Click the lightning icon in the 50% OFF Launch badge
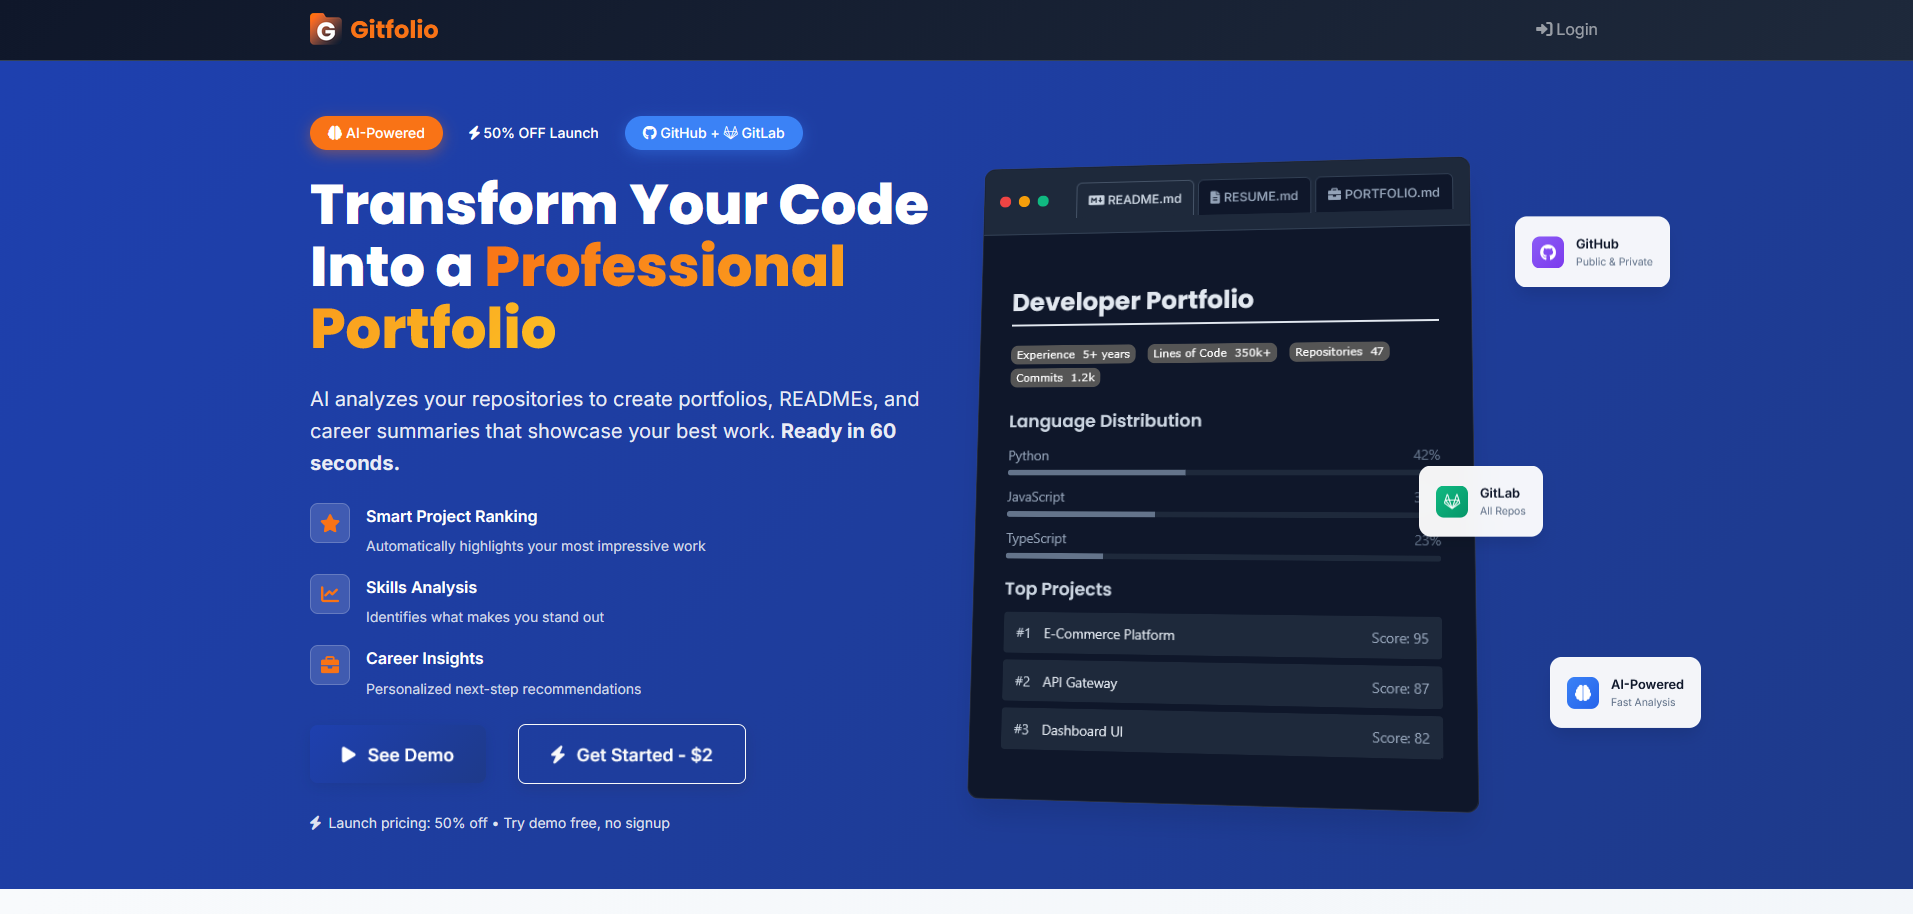This screenshot has width=1913, height=914. [472, 132]
